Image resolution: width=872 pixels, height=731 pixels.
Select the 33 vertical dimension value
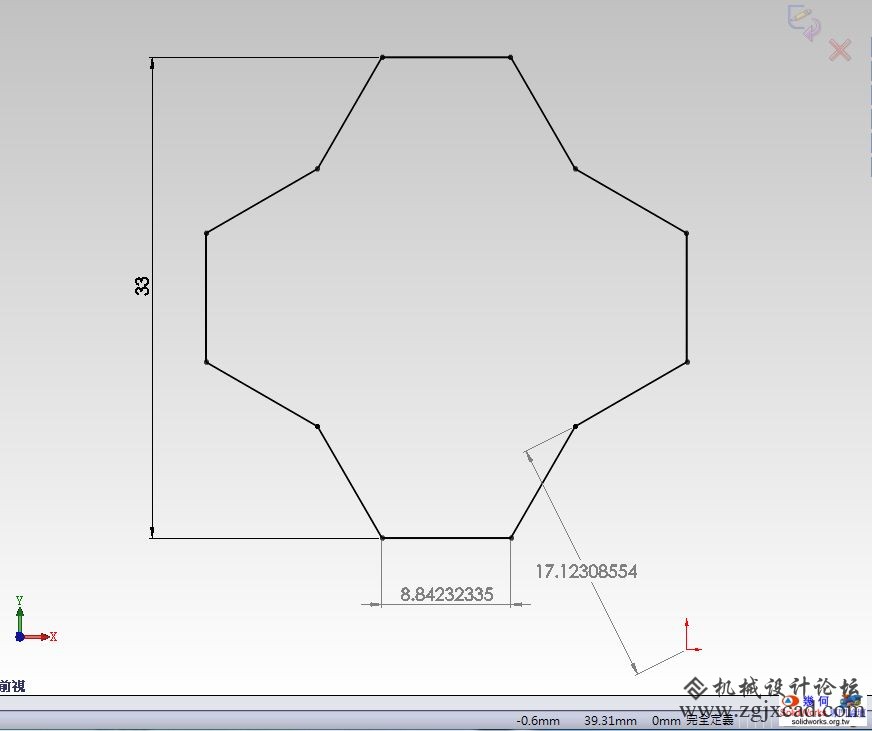pos(142,286)
